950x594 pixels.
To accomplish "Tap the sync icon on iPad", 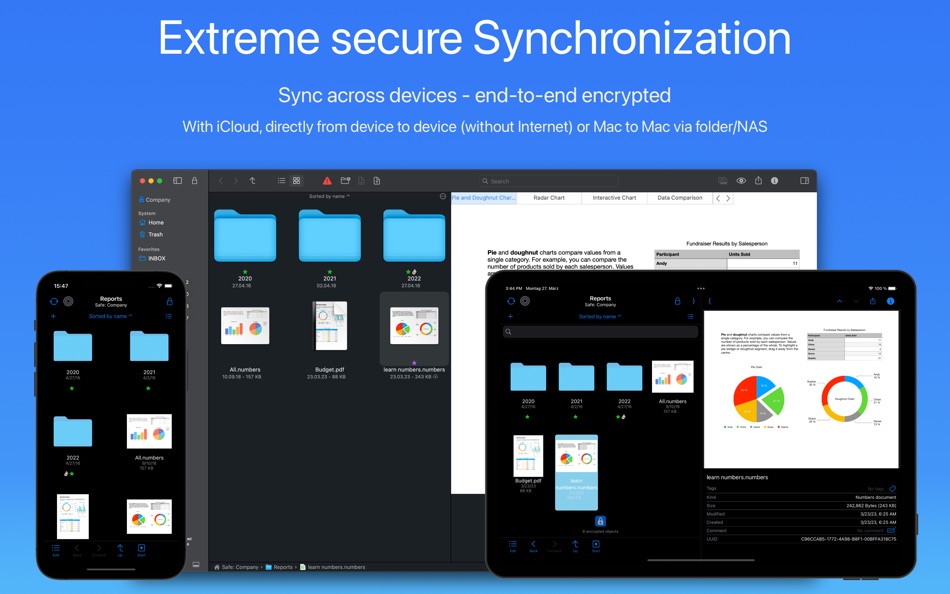I will pos(511,301).
